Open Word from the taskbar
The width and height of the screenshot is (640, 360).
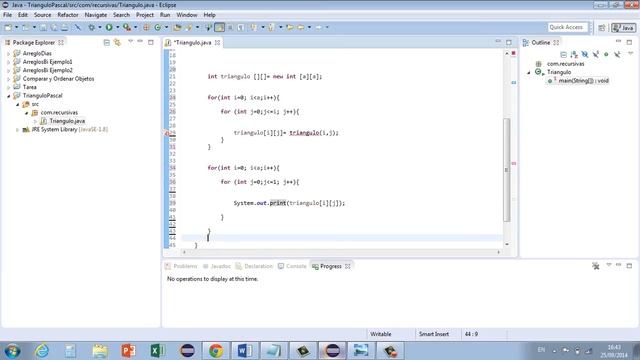pyautogui.click(x=244, y=351)
